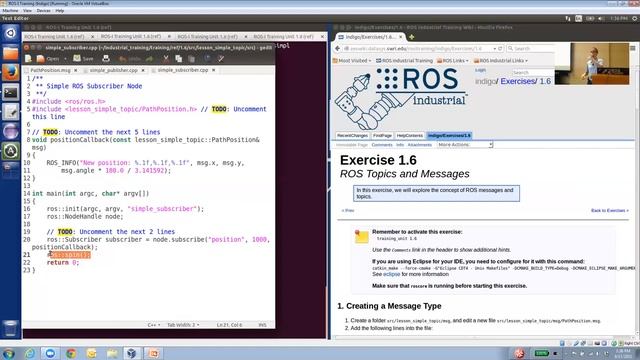Open Firefox URL history dropdown arrow
Viewport: 640px width, 360px height.
(494, 49)
